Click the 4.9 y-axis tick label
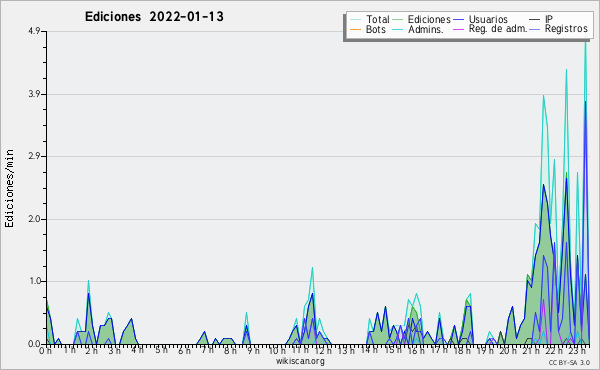This screenshot has height=370, width=600. pos(34,31)
